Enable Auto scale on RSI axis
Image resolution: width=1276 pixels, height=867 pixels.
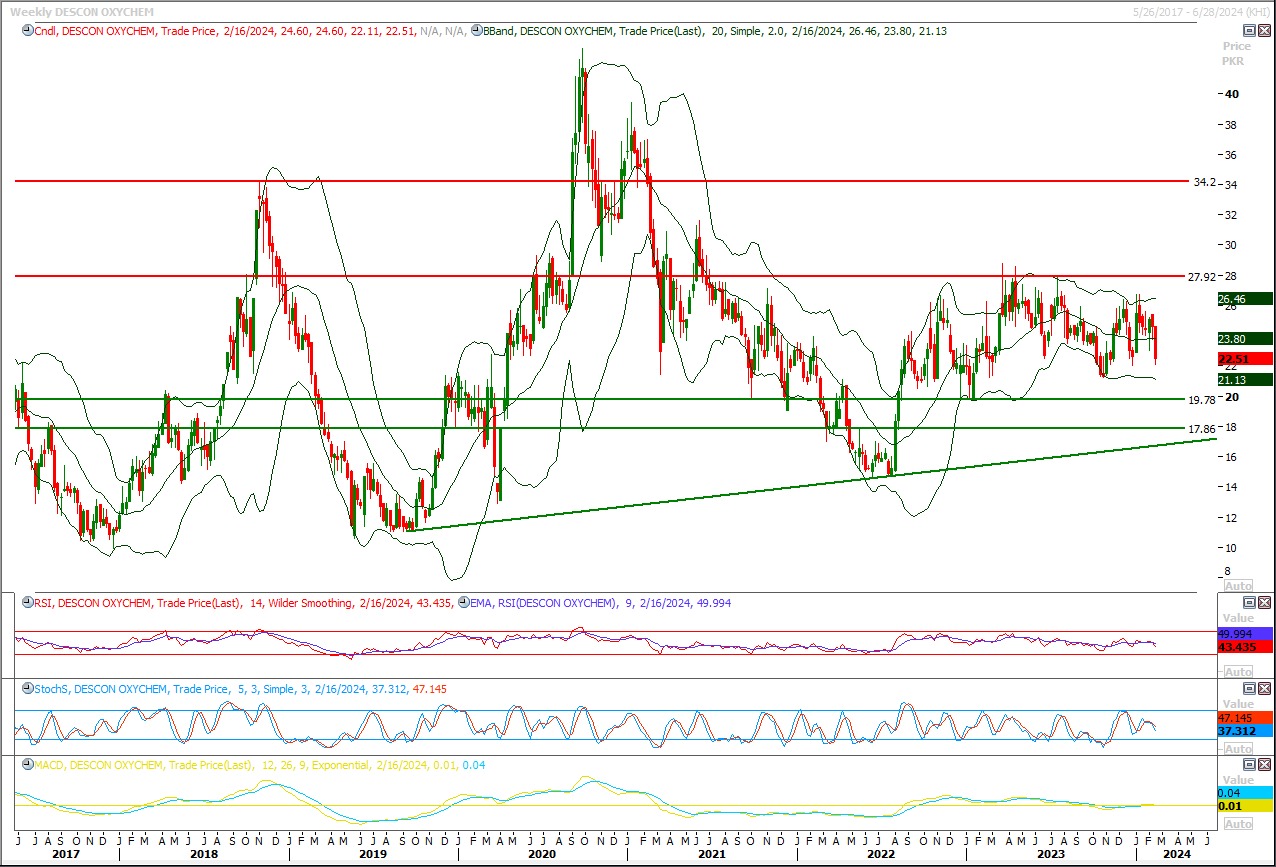1238,672
